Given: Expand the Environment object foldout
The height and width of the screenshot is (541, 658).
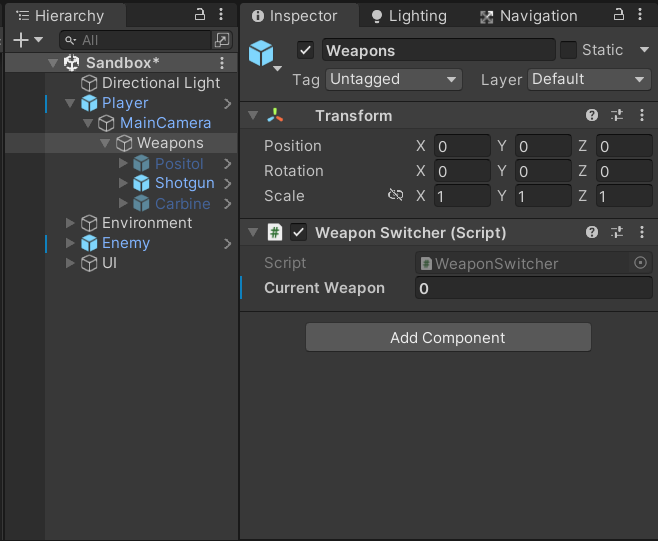Looking at the screenshot, I should [70, 223].
